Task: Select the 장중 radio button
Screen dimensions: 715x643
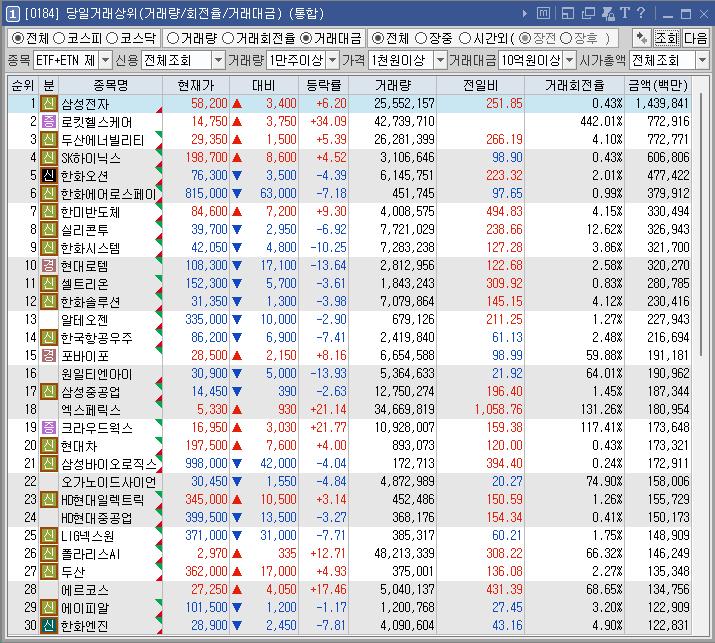Action: tap(421, 38)
